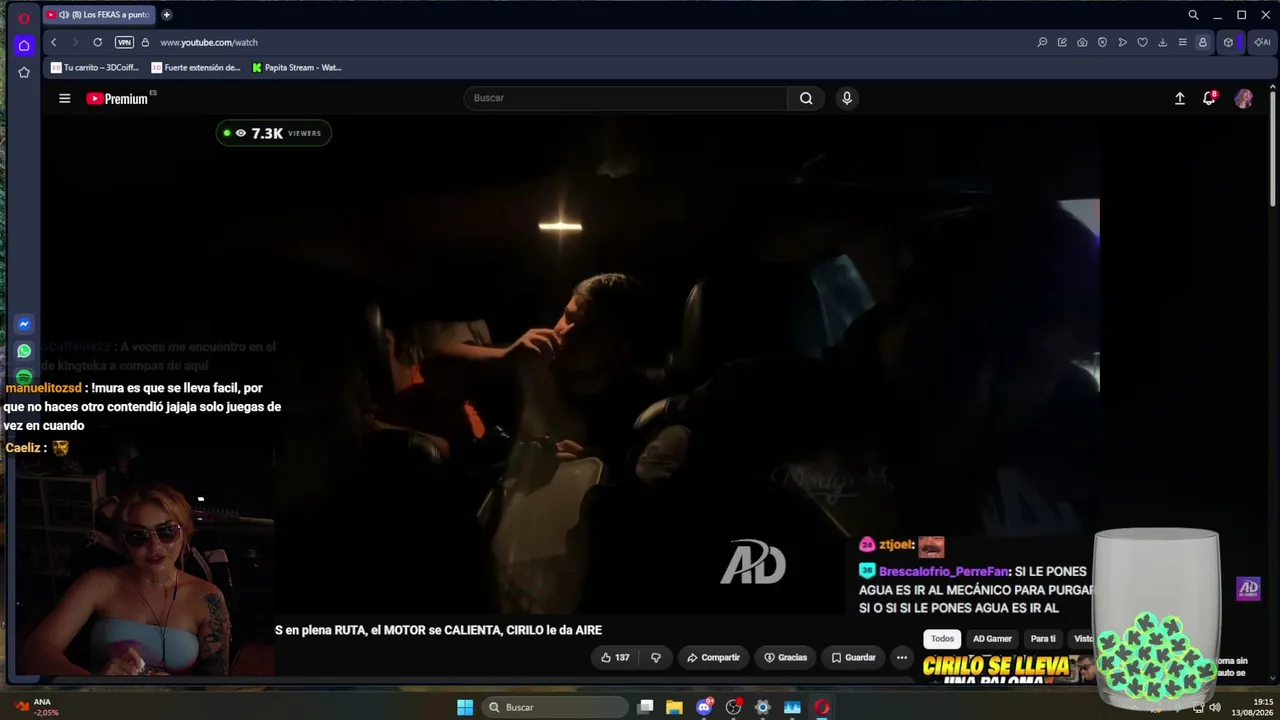Reload the YouTube page

tap(98, 42)
